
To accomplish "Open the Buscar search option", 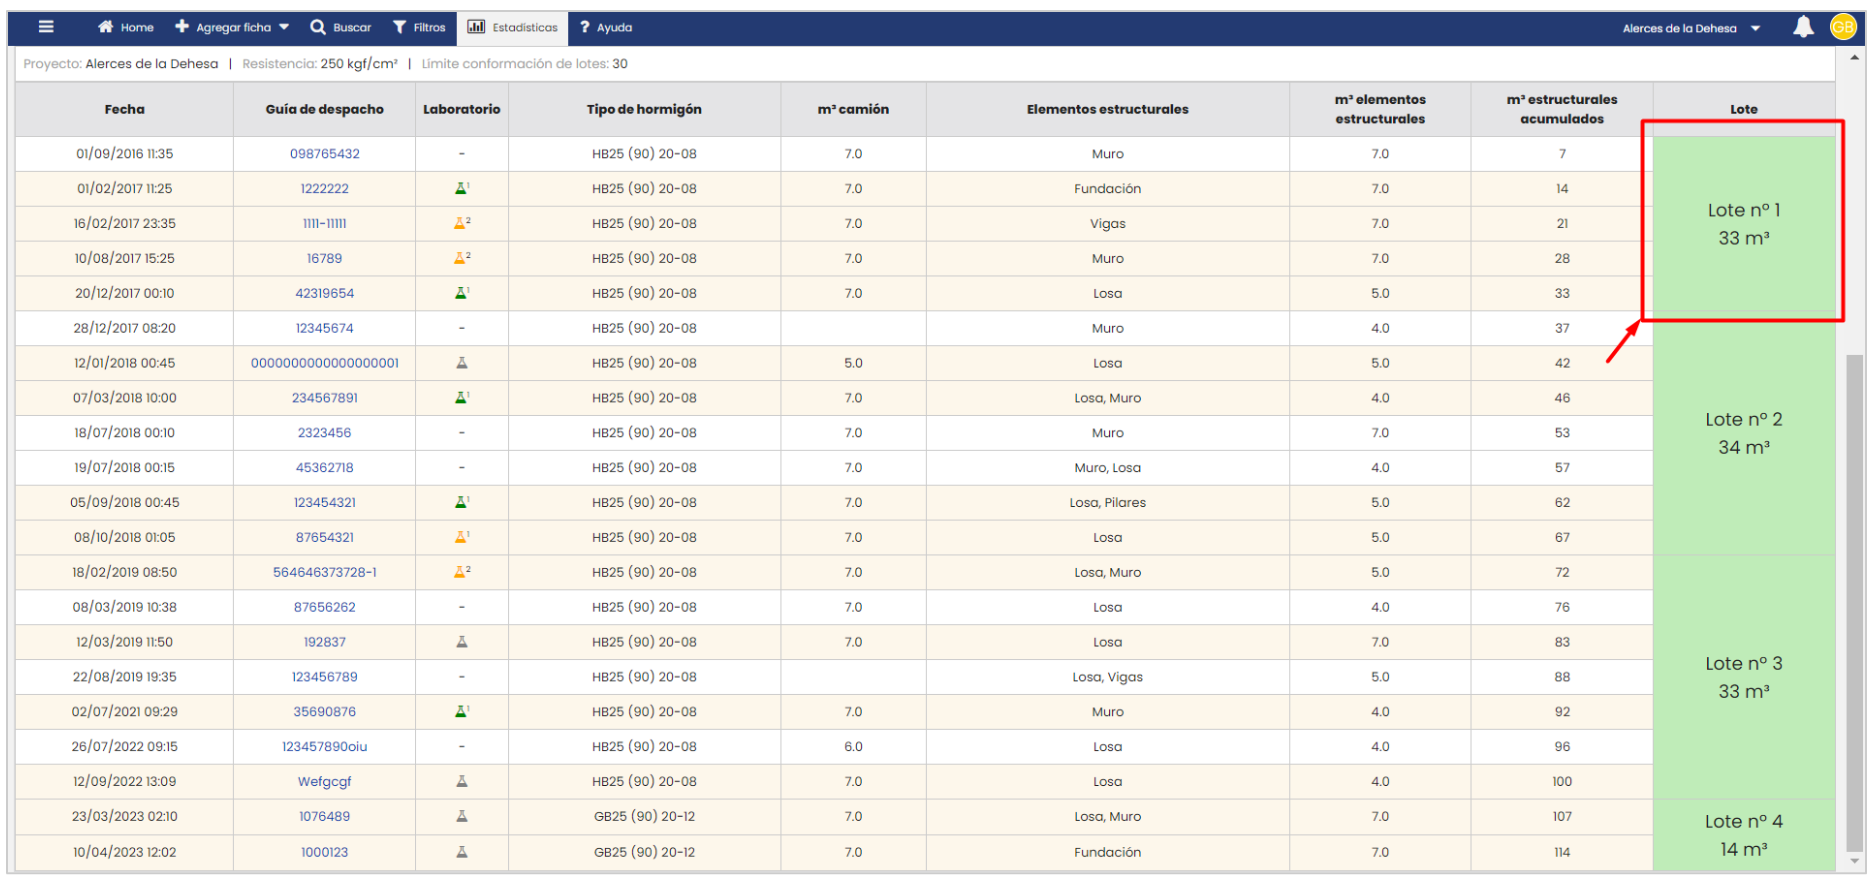I will tap(340, 27).
